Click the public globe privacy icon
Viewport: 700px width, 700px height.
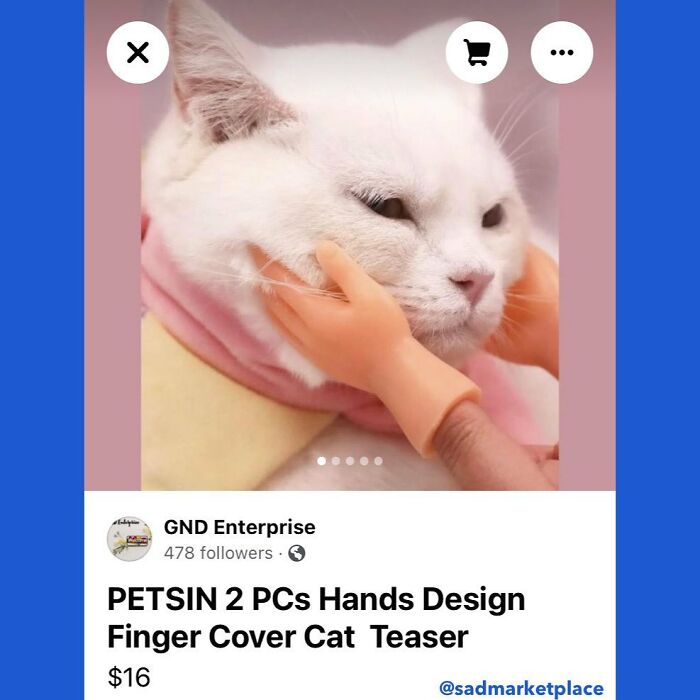point(297,554)
